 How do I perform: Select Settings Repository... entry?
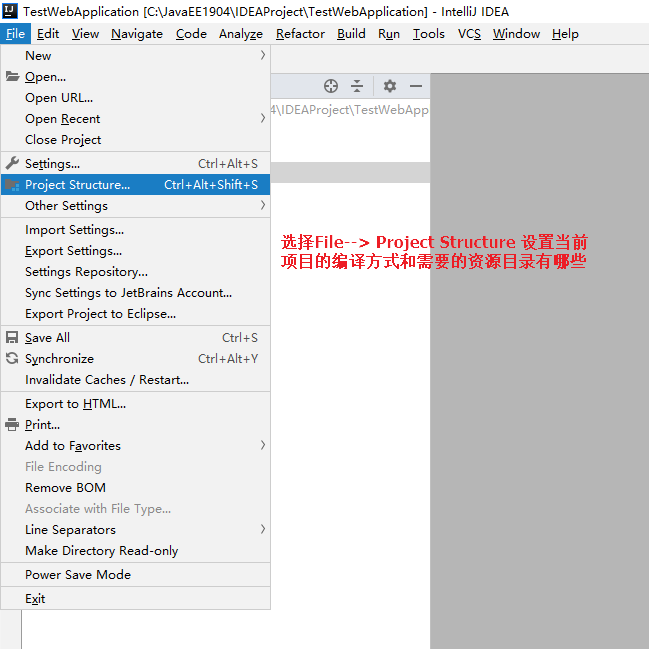pos(135,272)
